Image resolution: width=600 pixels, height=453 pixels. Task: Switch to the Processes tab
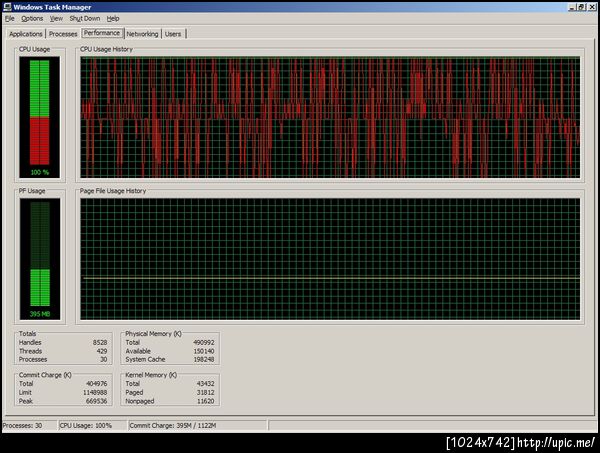coord(63,34)
